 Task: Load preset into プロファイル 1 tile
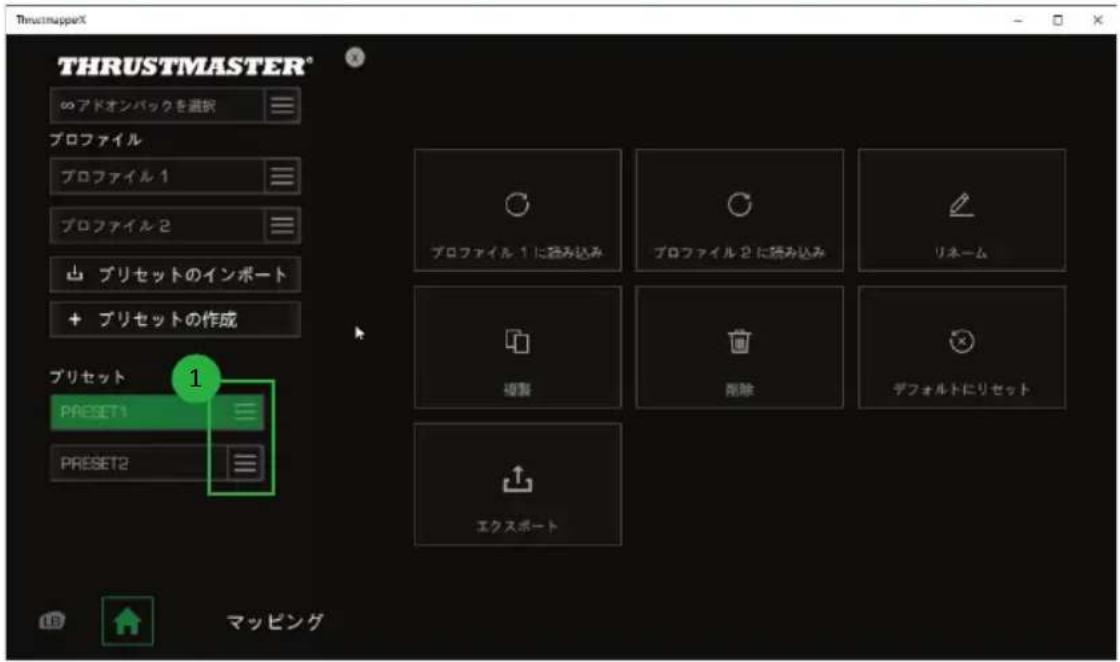(517, 210)
